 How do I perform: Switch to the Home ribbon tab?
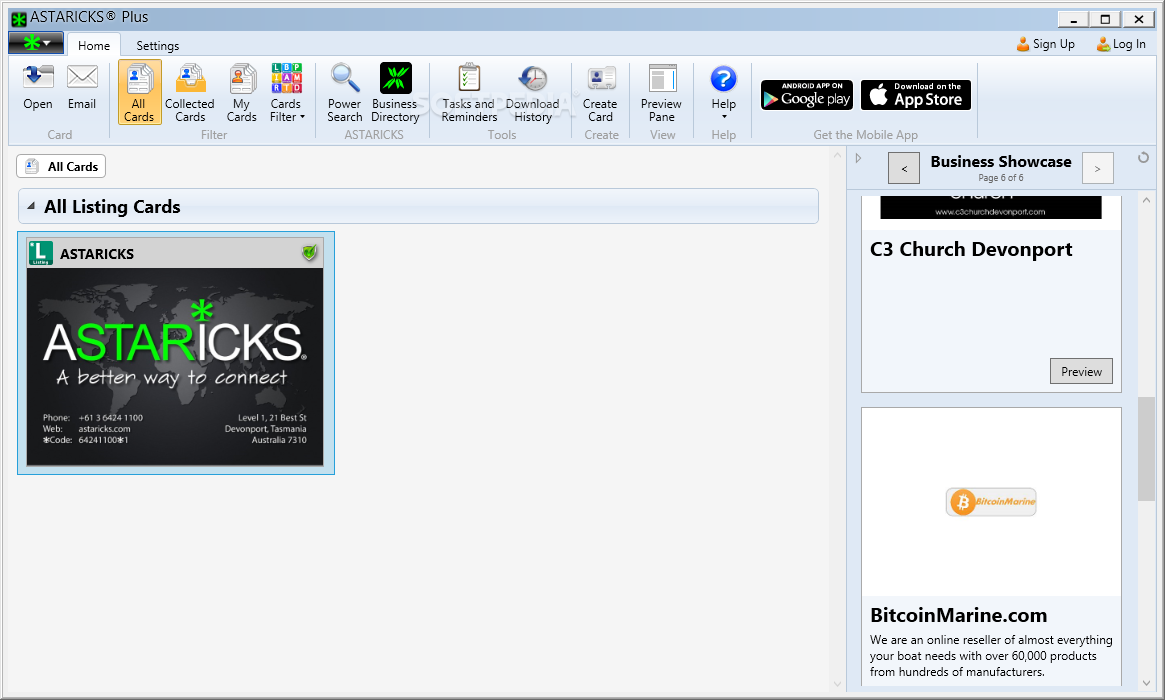click(x=94, y=45)
